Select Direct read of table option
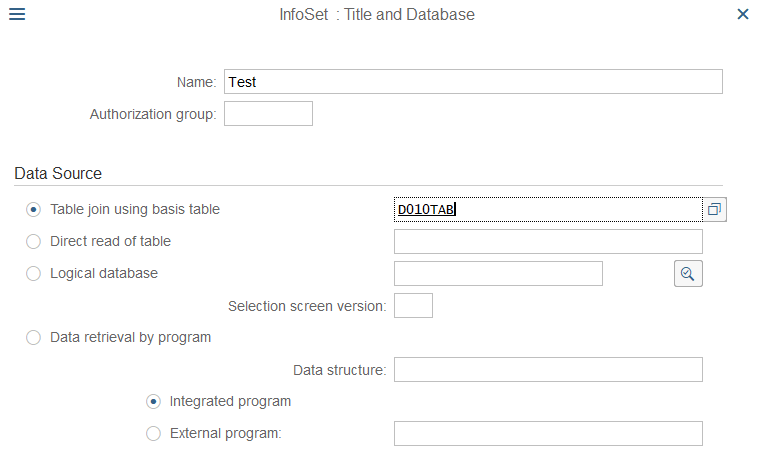The image size is (762, 453). click(34, 241)
